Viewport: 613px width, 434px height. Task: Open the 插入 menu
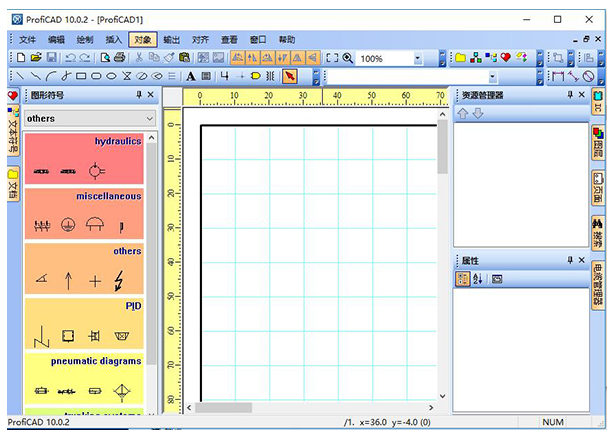click(114, 39)
